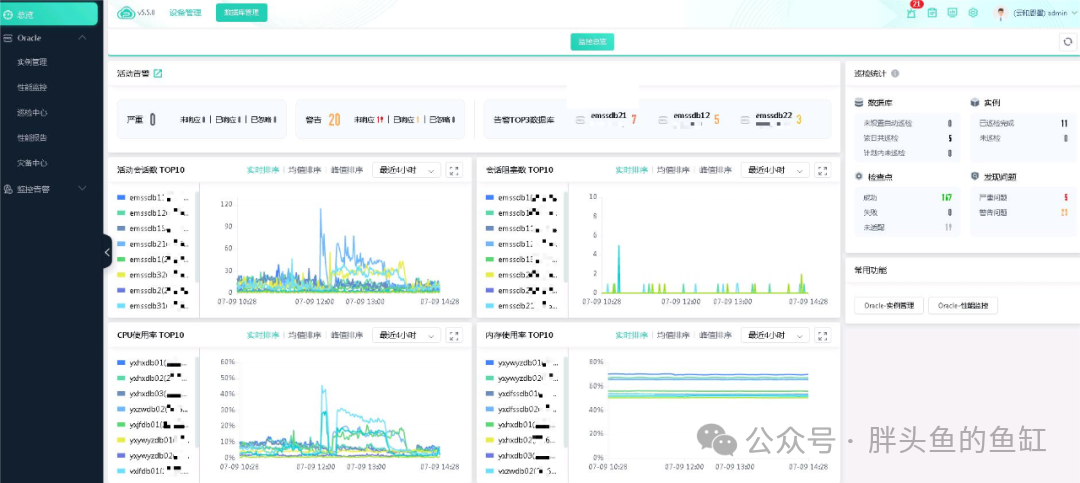The height and width of the screenshot is (483, 1080).
Task: Open 灾备中心 in the sidebar
Action: (x=32, y=163)
